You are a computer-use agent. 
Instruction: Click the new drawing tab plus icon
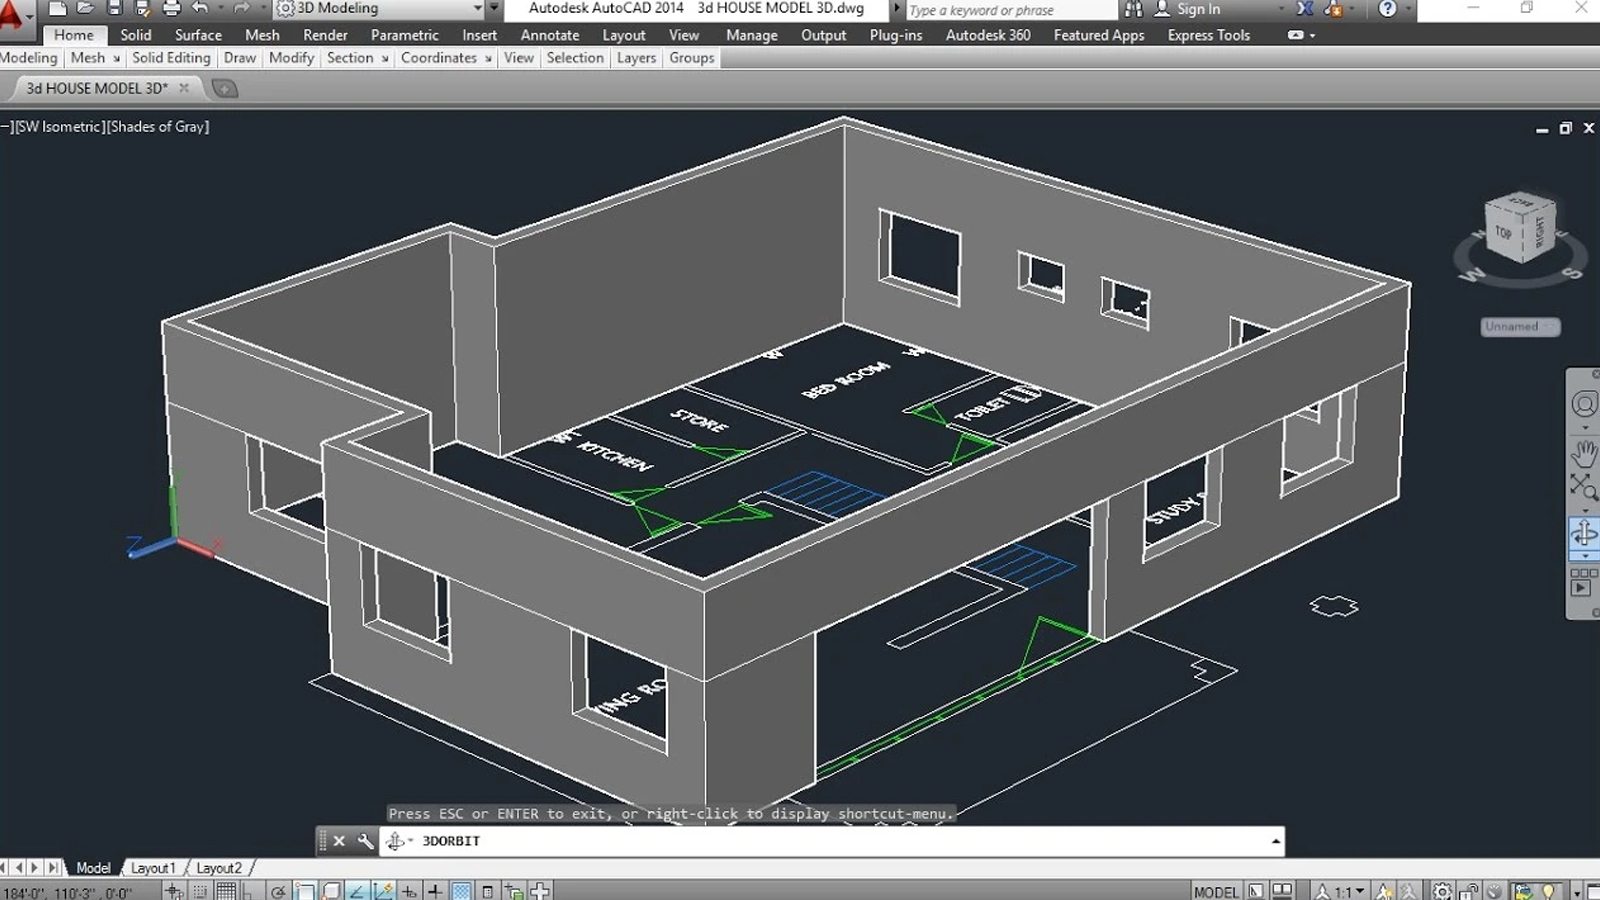tap(225, 89)
